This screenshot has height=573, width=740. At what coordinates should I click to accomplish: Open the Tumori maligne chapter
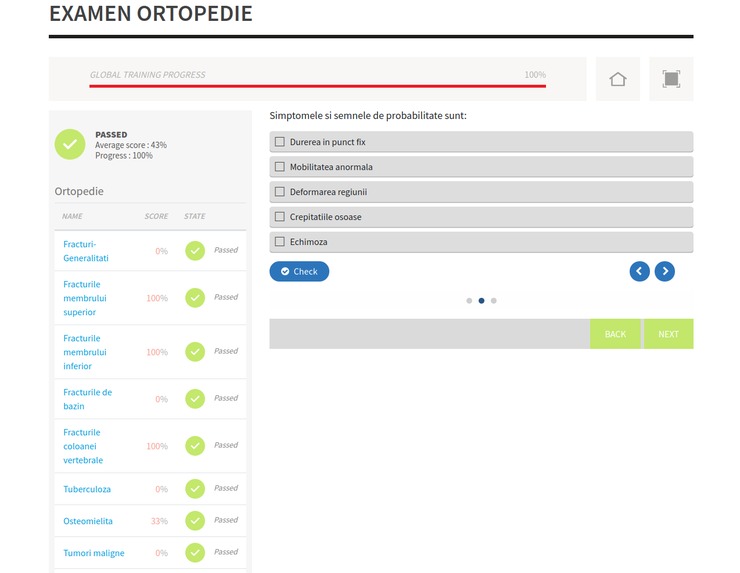pos(93,553)
